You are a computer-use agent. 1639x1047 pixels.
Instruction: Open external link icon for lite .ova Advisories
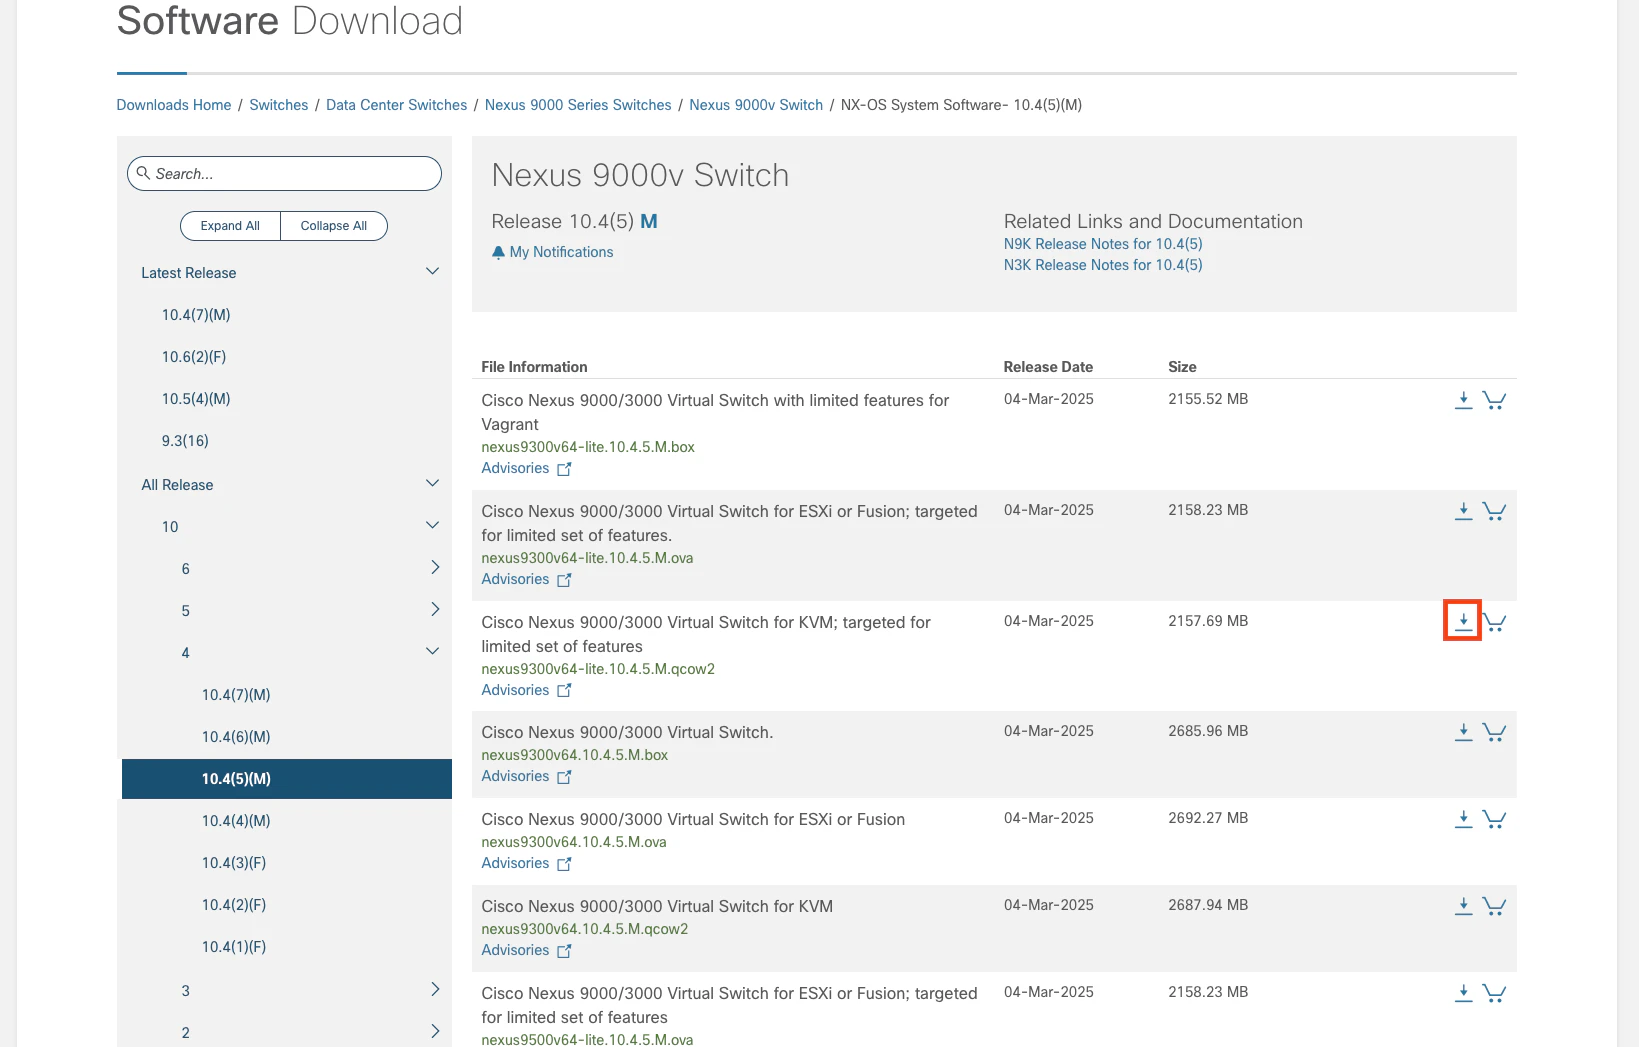pos(564,580)
